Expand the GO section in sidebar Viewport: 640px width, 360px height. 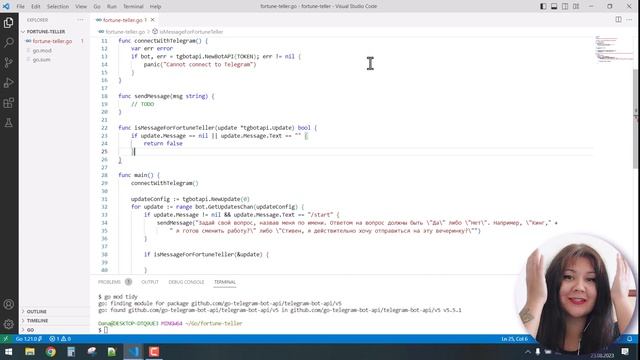(31, 330)
